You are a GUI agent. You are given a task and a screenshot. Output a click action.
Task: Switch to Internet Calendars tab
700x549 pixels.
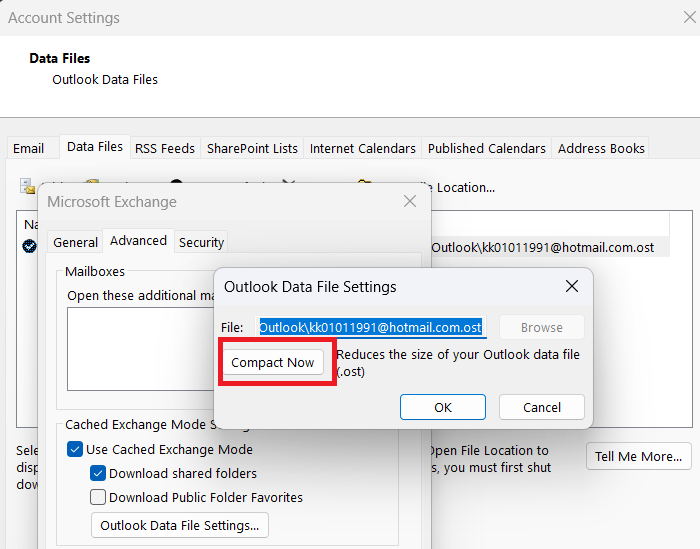[x=362, y=148]
